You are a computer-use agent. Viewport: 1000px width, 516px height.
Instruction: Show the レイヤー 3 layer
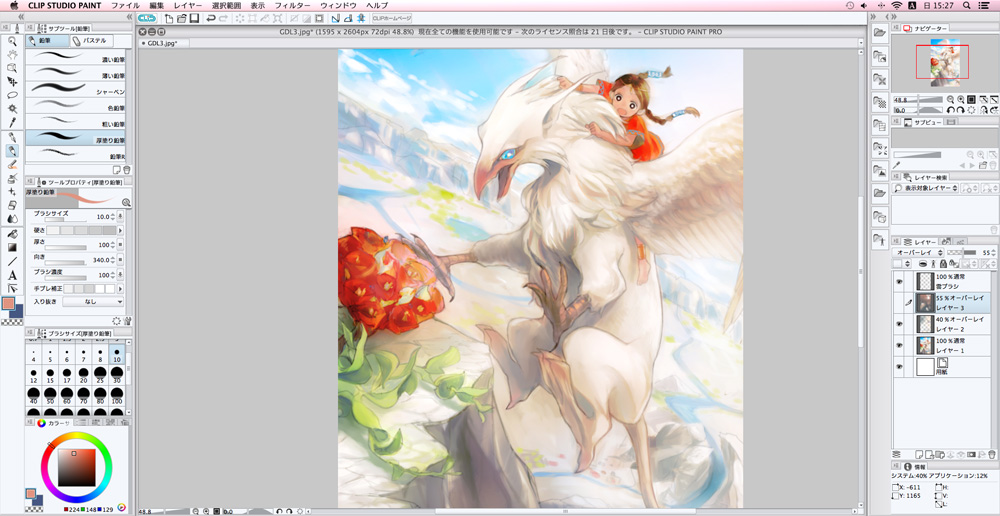(x=899, y=302)
